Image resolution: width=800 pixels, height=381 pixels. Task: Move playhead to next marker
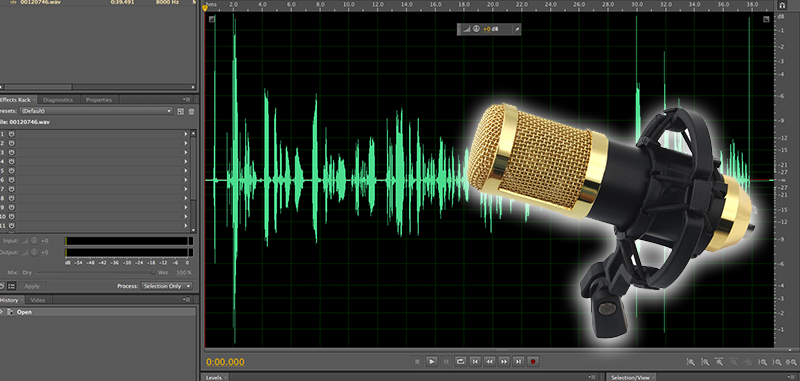(x=518, y=361)
